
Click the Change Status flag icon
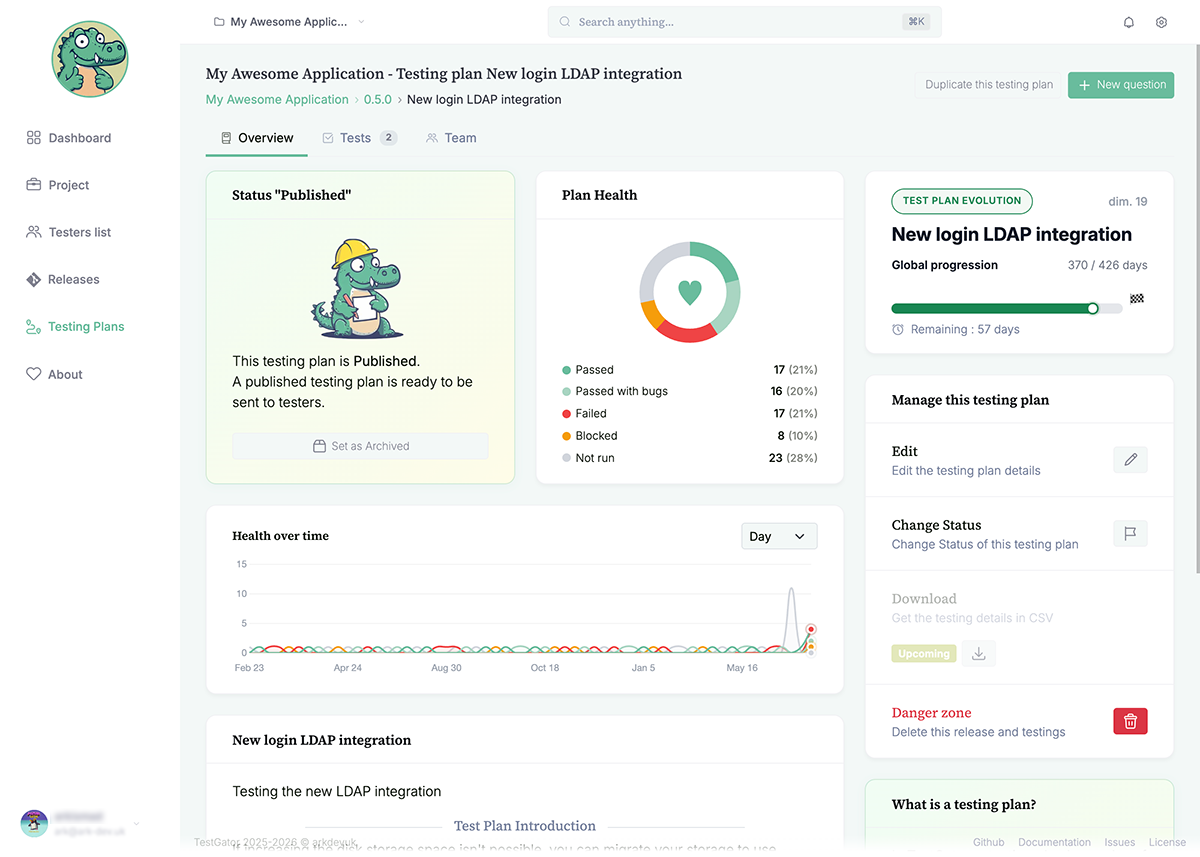[1130, 534]
